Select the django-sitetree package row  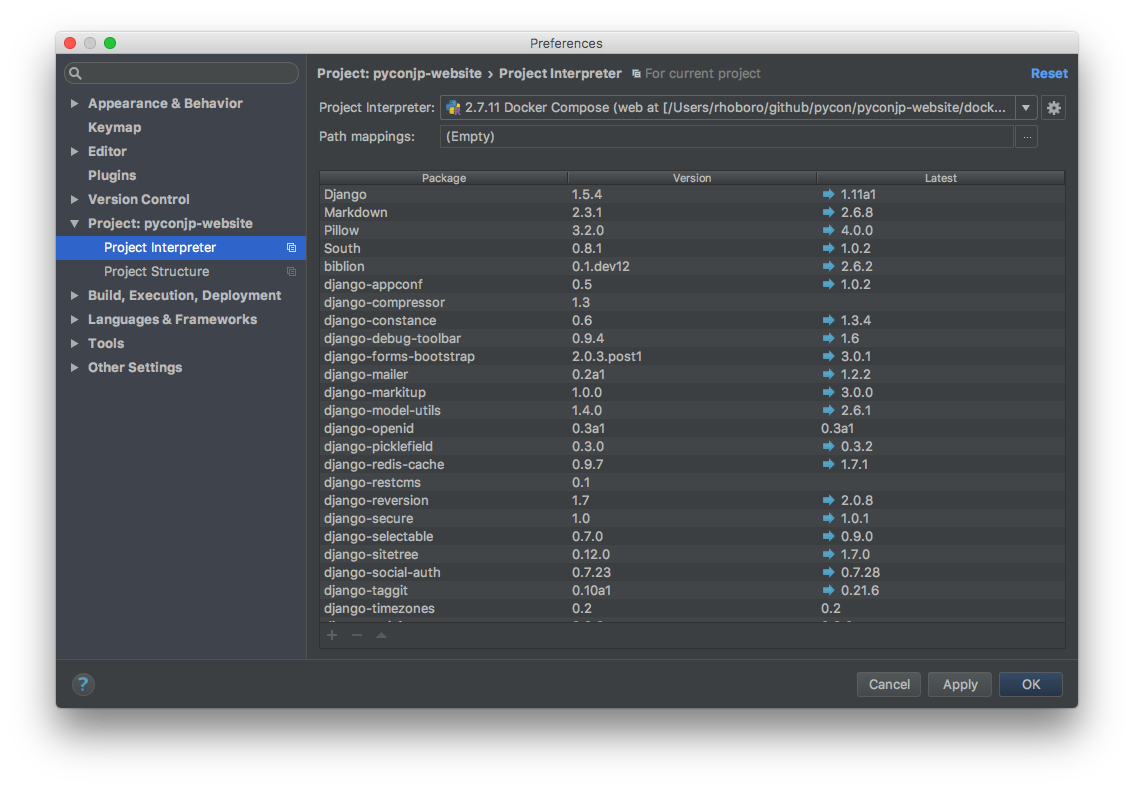pyautogui.click(x=692, y=554)
